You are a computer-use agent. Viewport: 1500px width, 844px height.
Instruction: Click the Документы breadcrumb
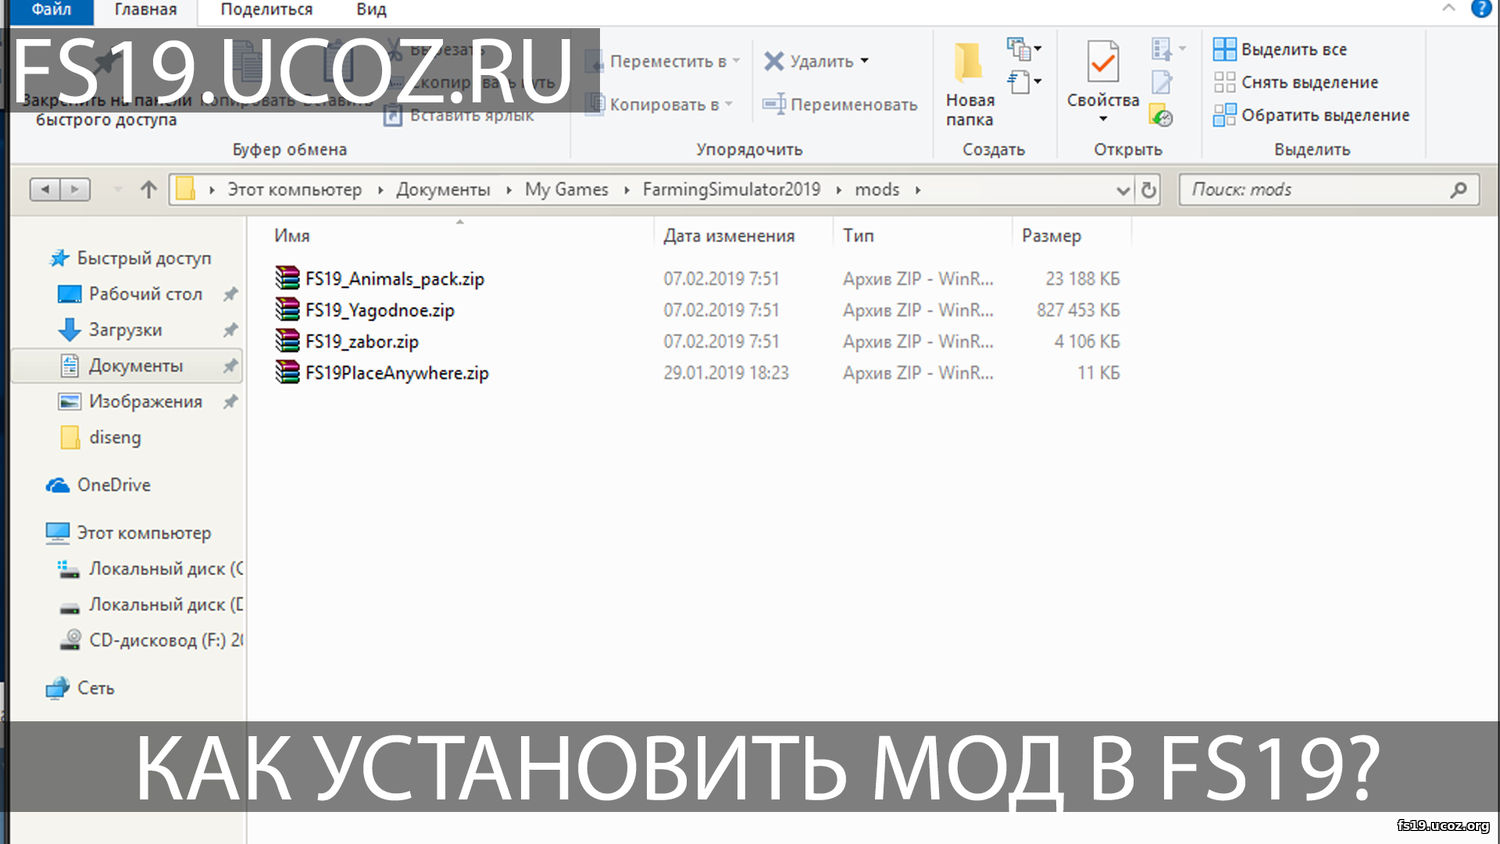coord(443,189)
